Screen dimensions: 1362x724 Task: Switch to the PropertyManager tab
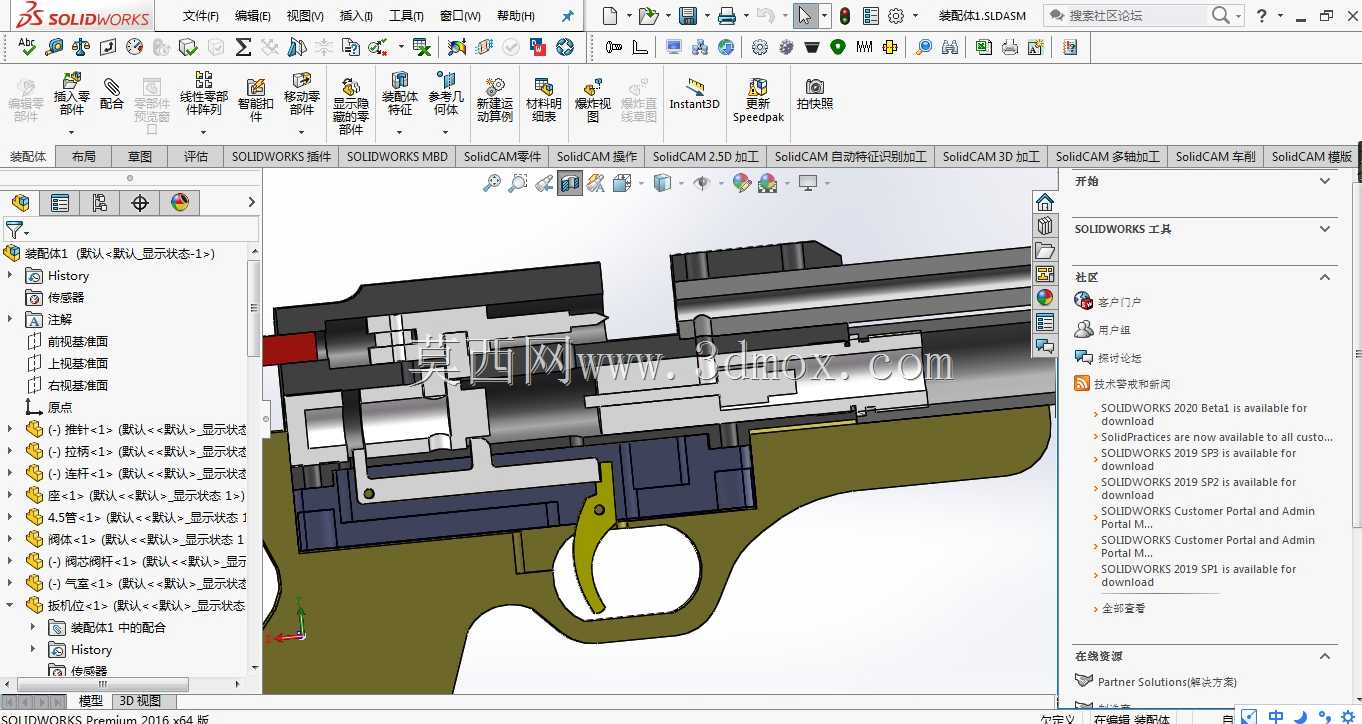point(60,203)
